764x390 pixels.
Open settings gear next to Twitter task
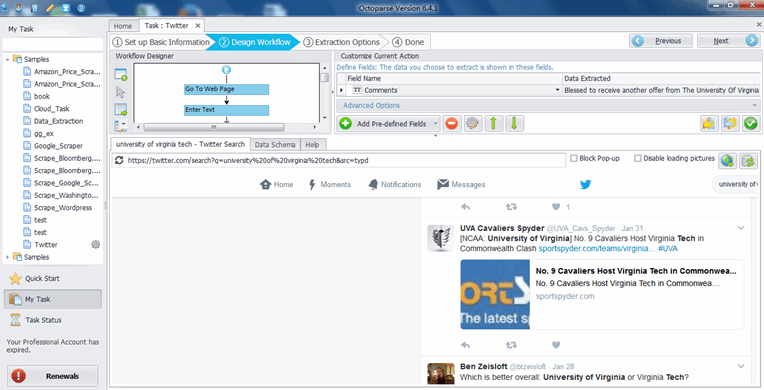coord(96,244)
